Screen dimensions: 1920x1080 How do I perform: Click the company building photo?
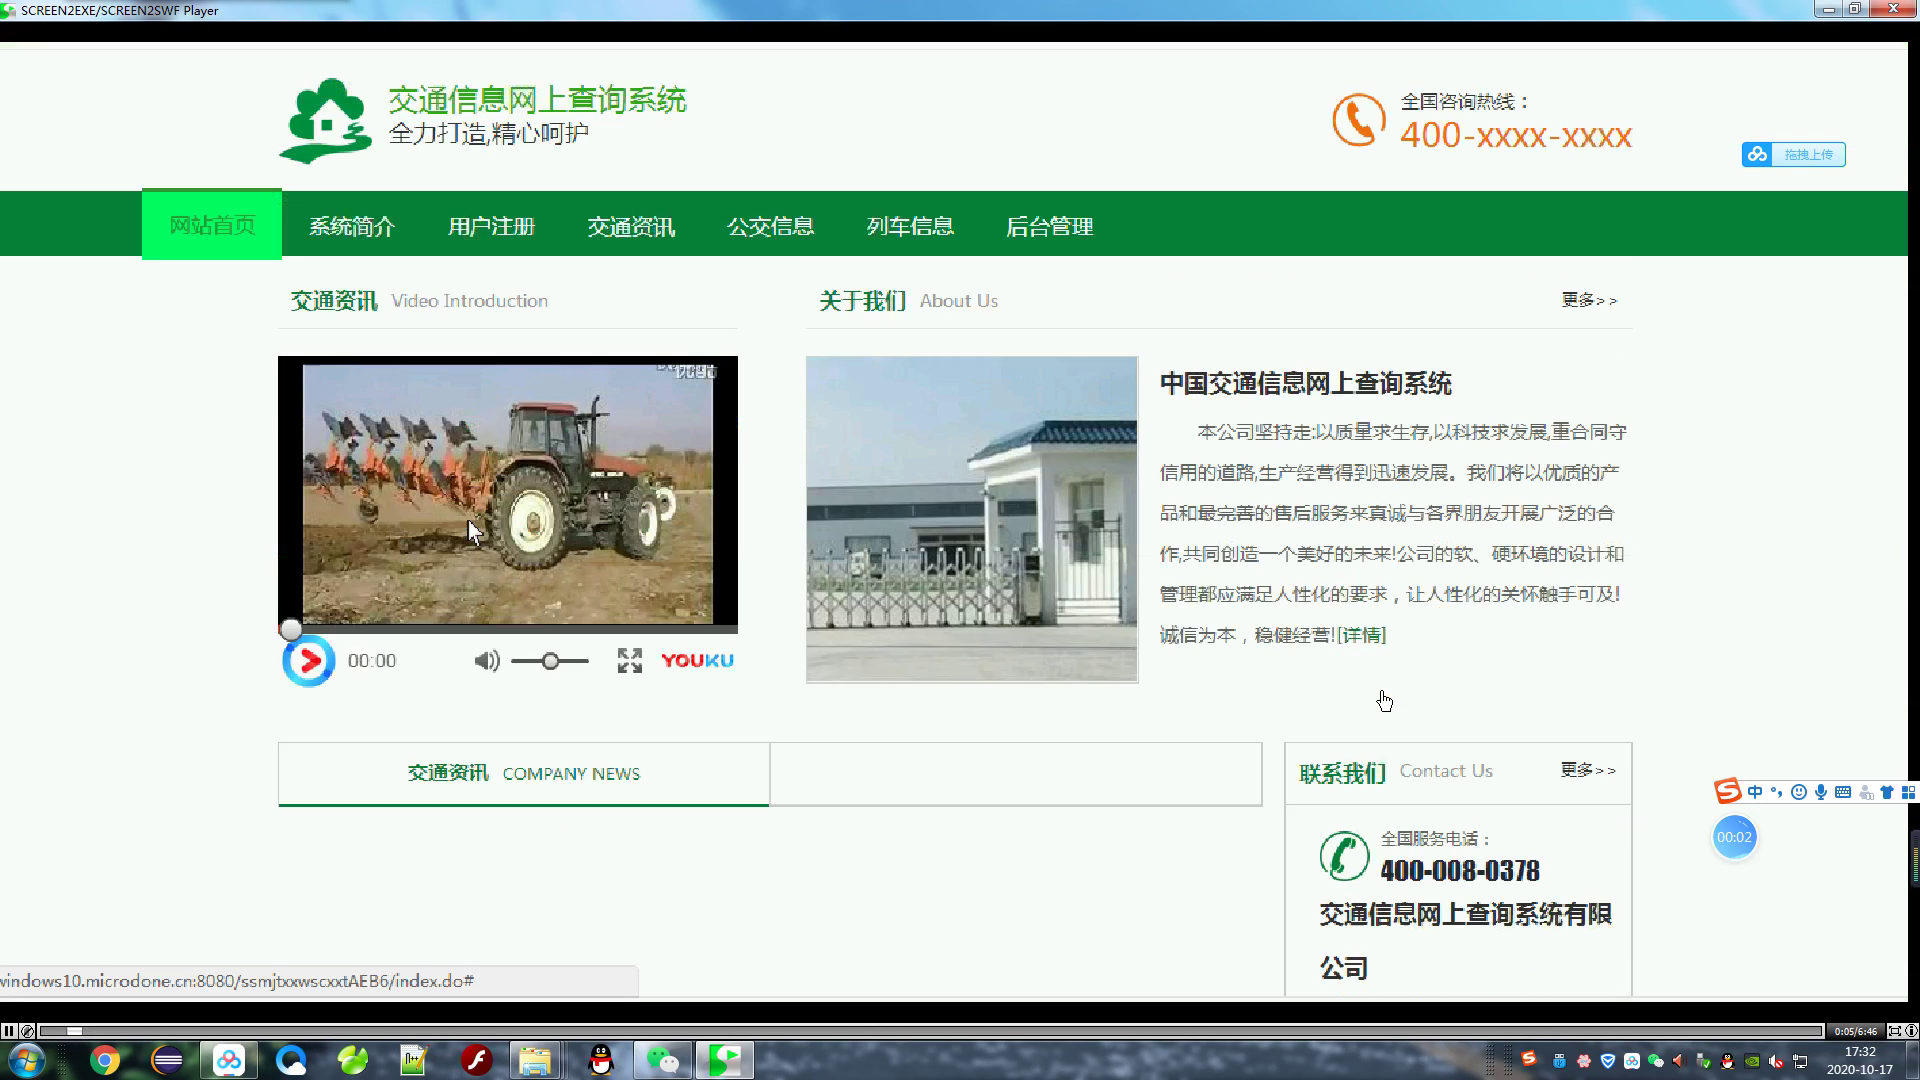click(972, 519)
